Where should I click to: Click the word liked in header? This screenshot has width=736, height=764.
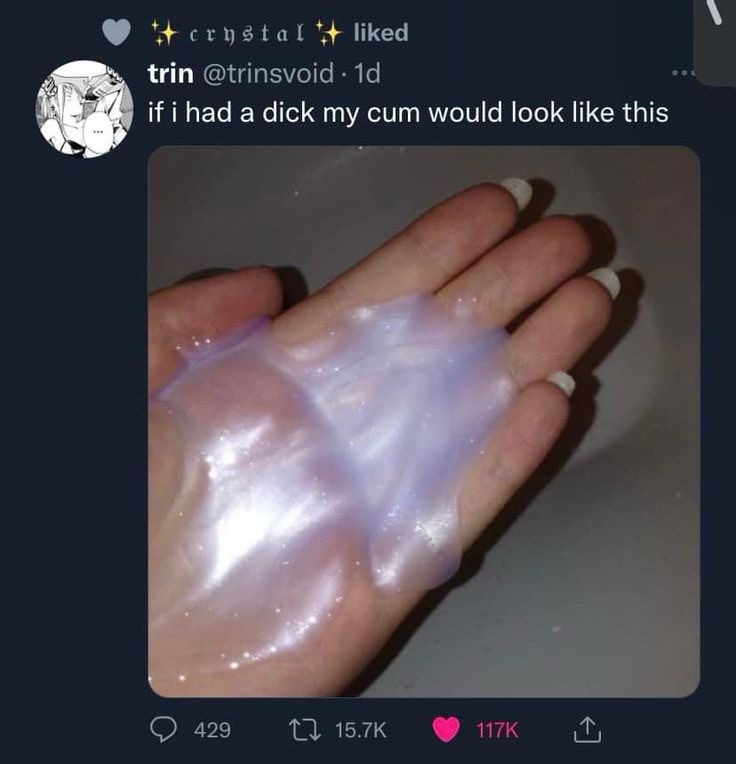pos(381,33)
